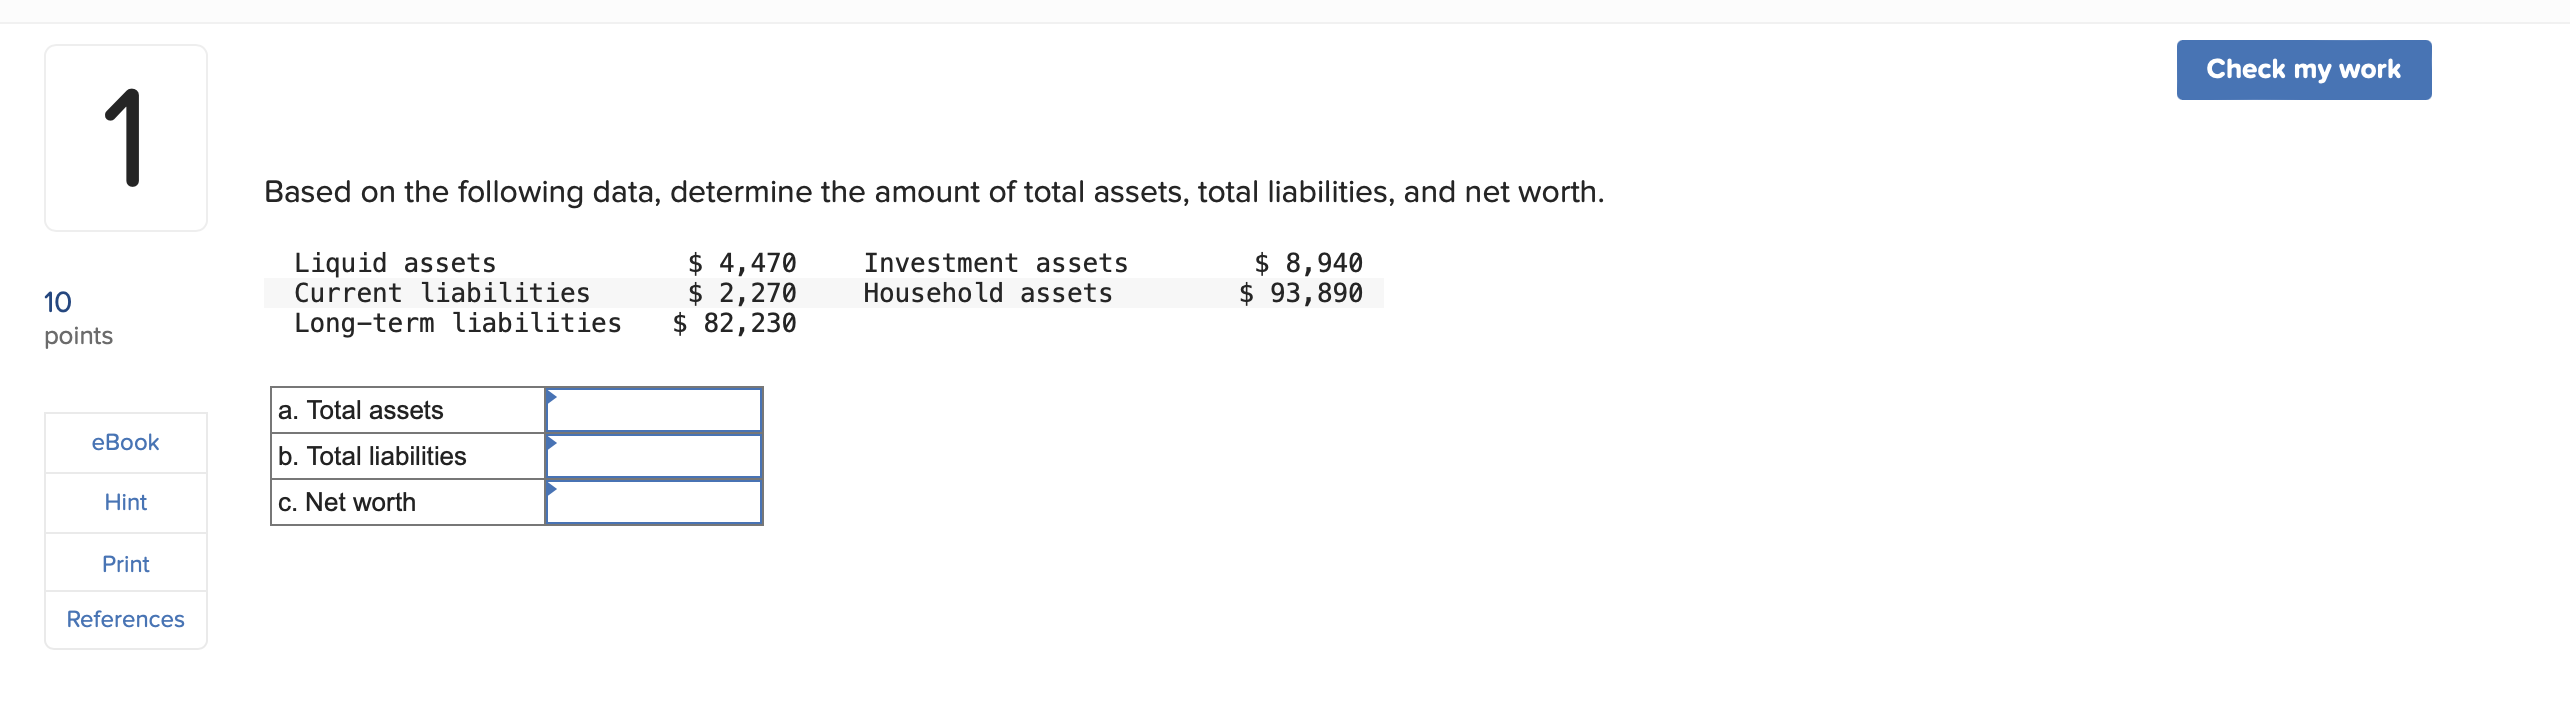This screenshot has height=712, width=2570.
Task: Select the Long-term liabilities amount
Action: [735, 323]
